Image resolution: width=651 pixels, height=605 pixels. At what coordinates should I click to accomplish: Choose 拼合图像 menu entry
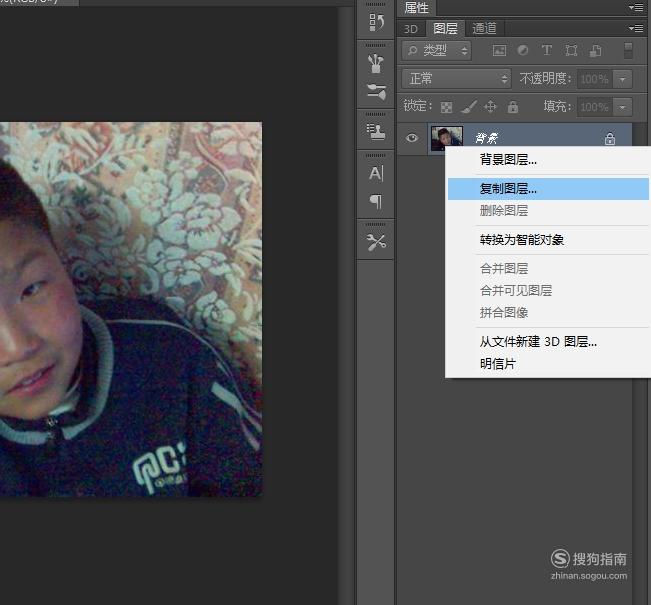[548, 313]
